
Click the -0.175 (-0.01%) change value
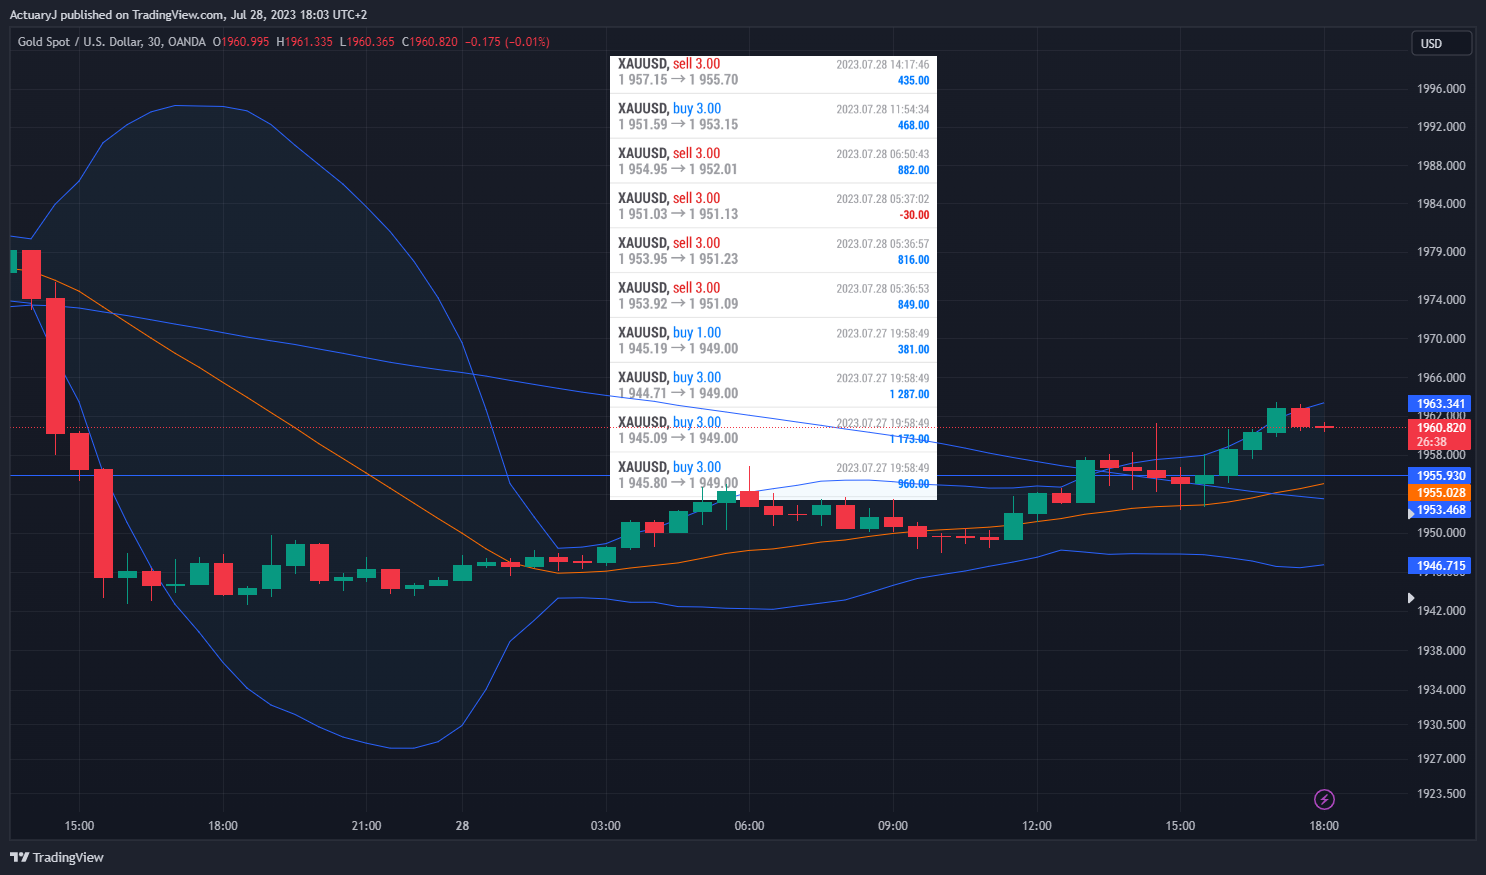(x=507, y=42)
